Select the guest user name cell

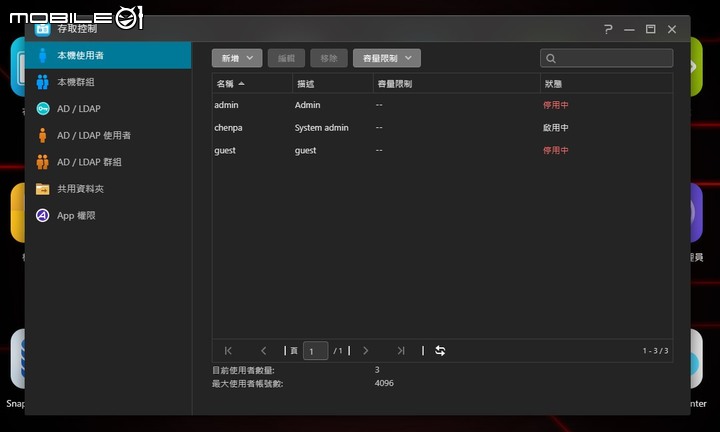(x=225, y=151)
